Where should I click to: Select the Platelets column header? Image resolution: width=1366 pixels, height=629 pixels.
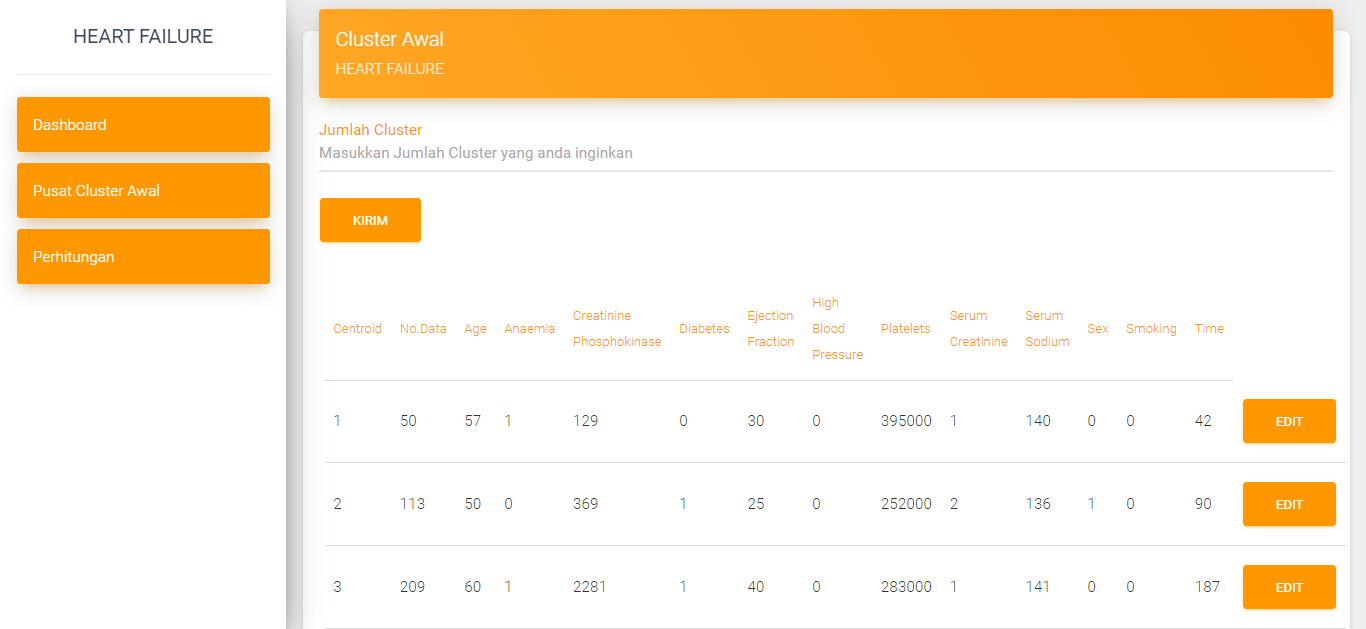(x=905, y=329)
